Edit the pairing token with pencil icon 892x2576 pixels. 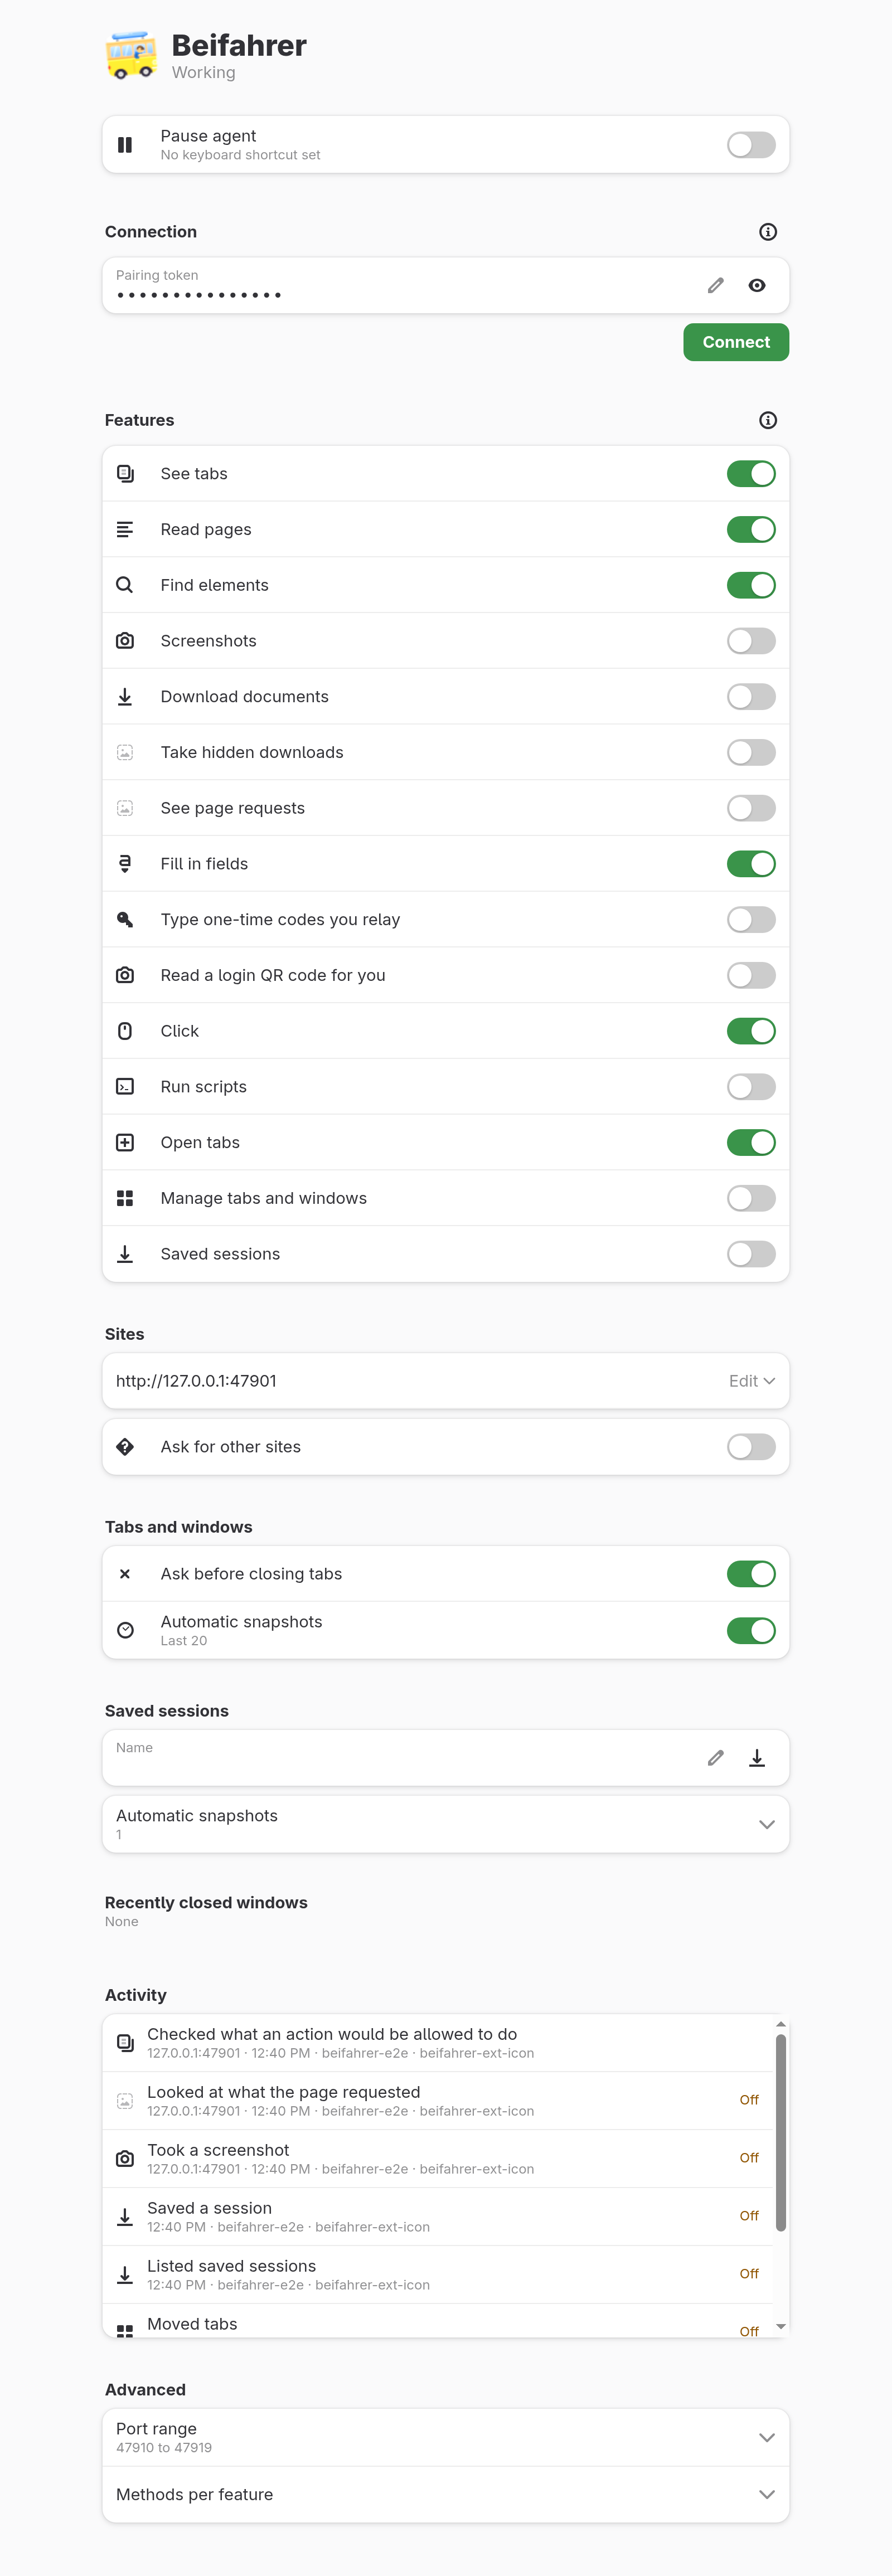pos(716,286)
